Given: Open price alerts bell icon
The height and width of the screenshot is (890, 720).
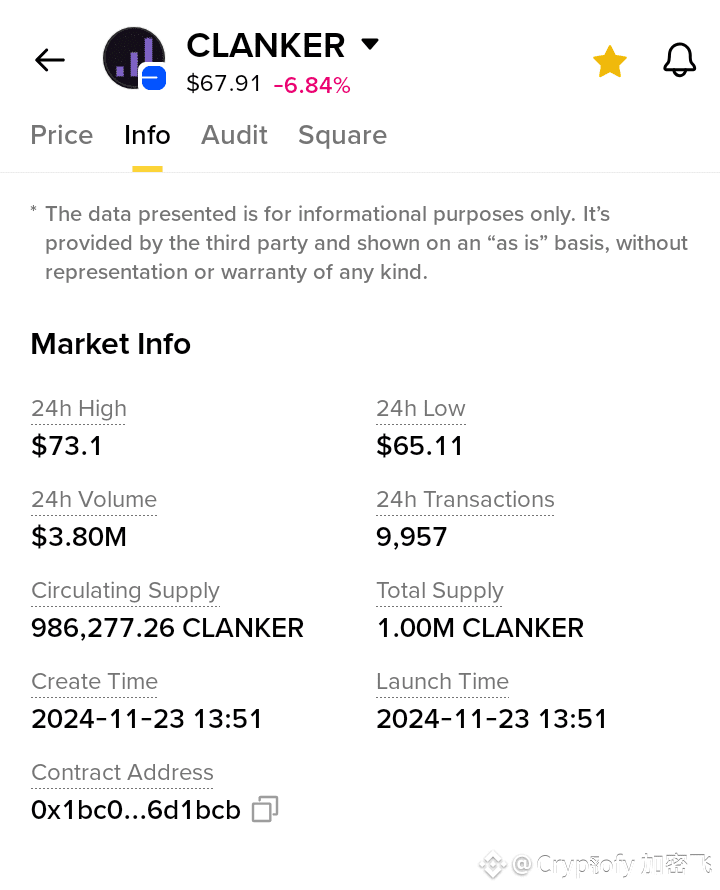Looking at the screenshot, I should 680,61.
